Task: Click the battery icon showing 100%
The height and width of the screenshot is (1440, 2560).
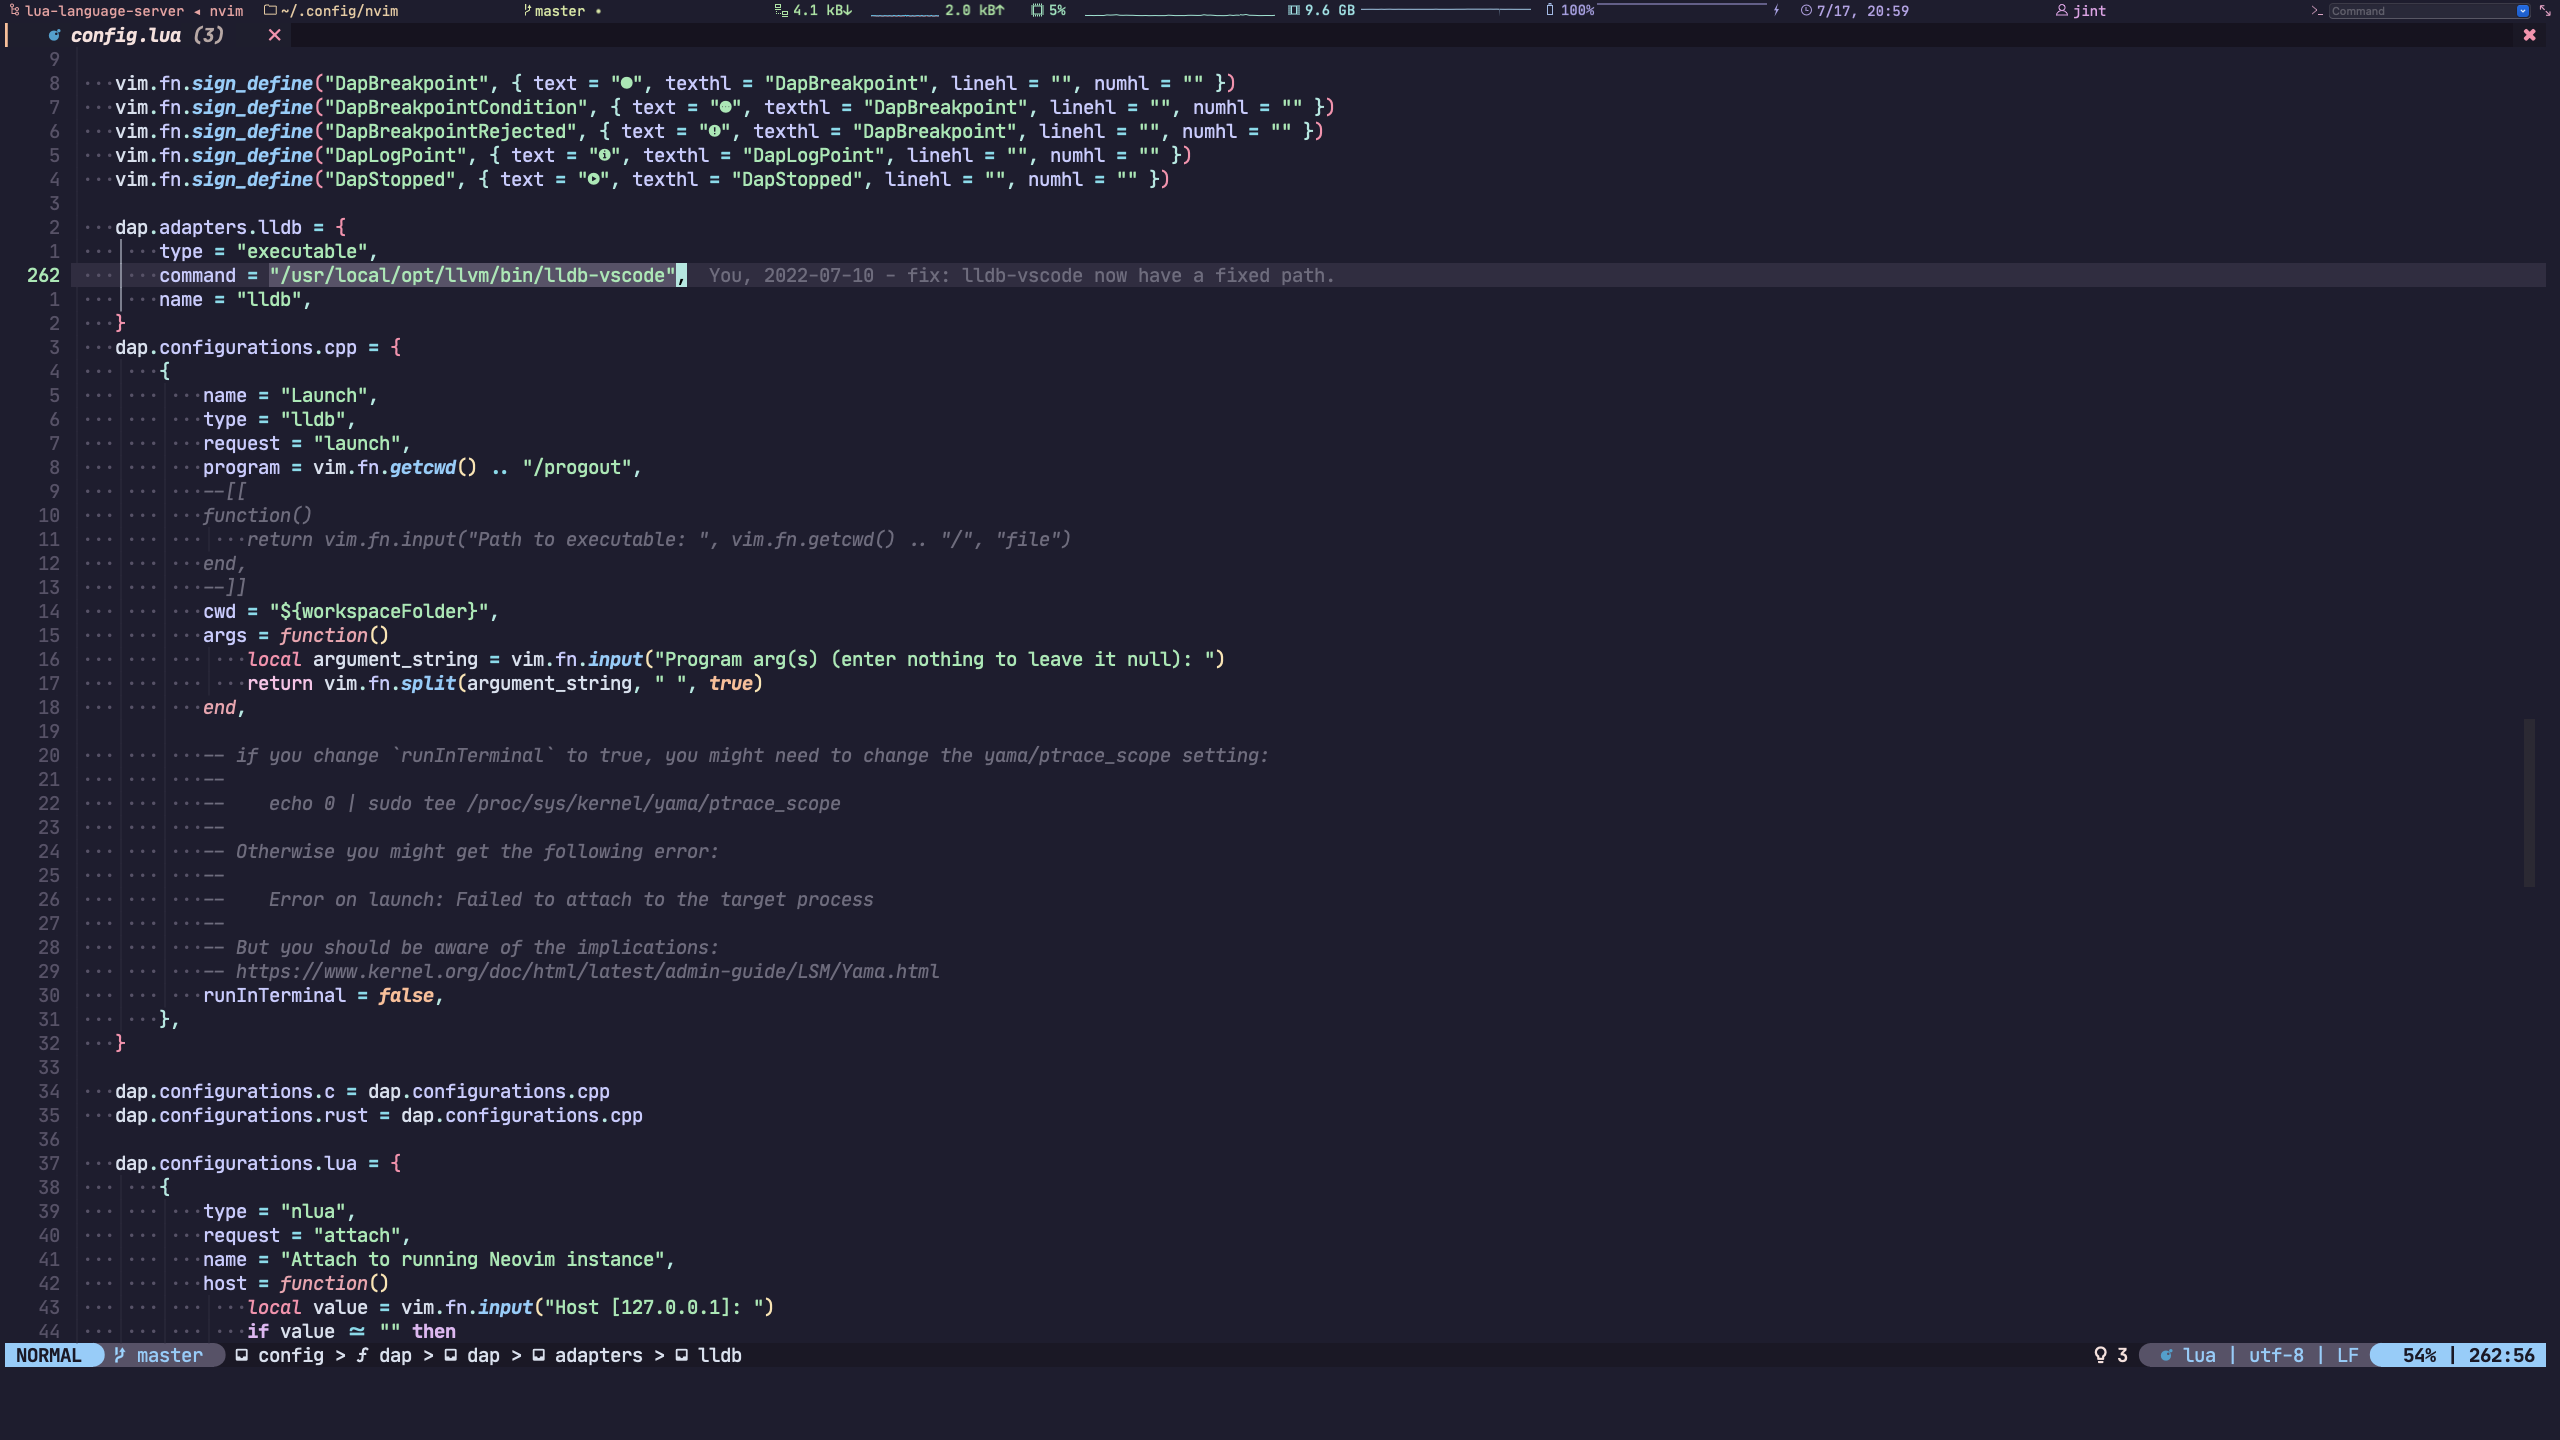Action: point(1550,11)
